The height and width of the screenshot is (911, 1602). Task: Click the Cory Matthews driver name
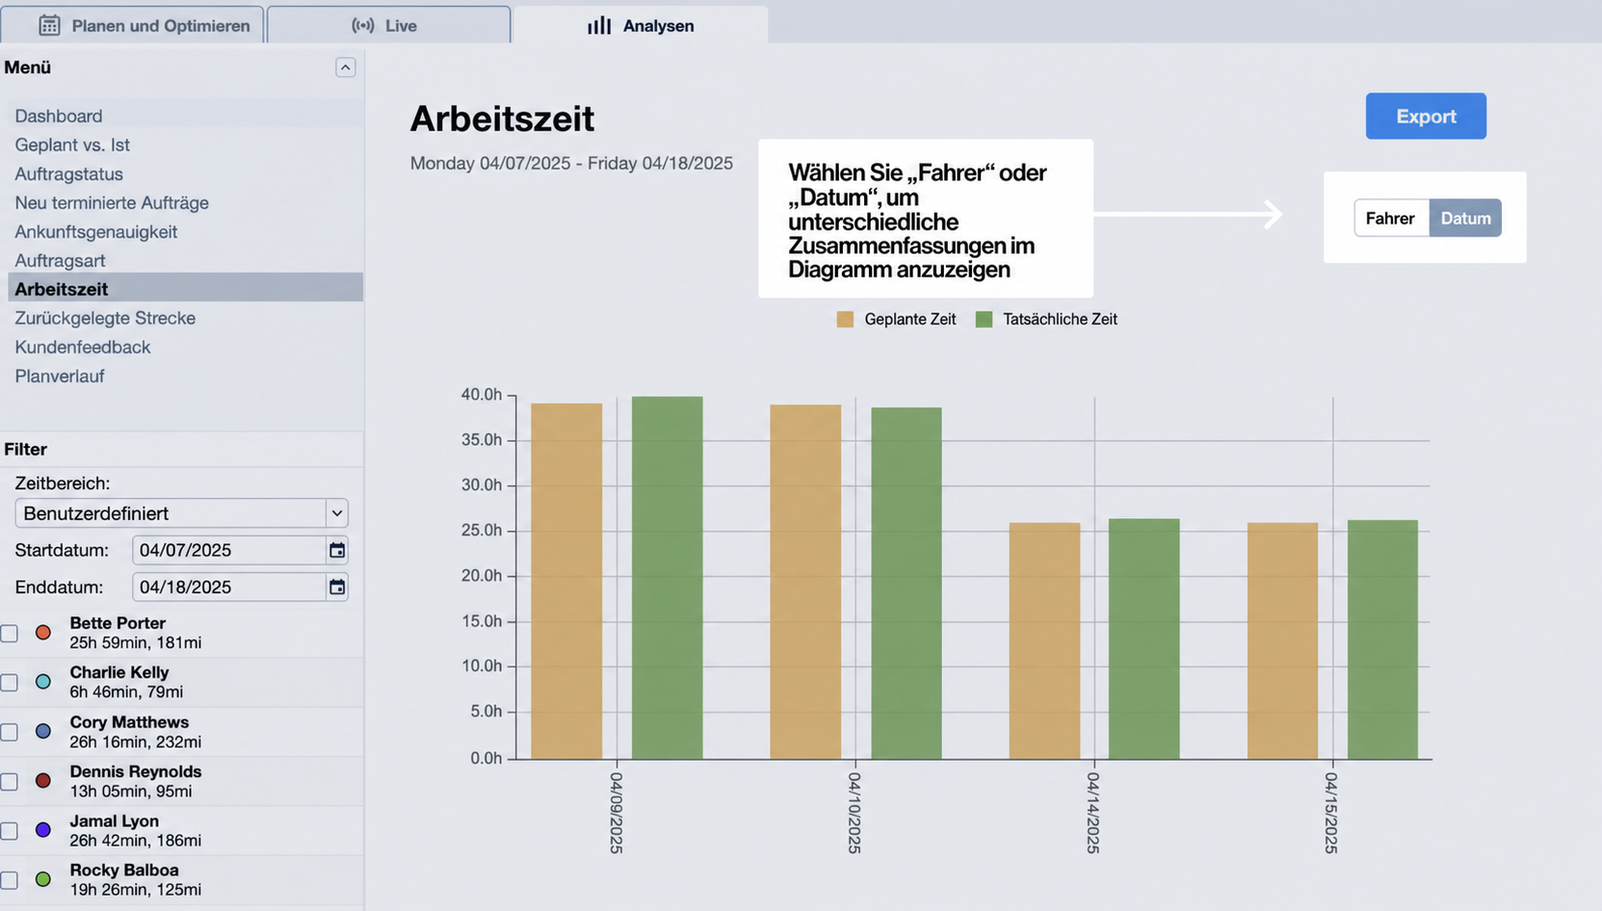[129, 722]
